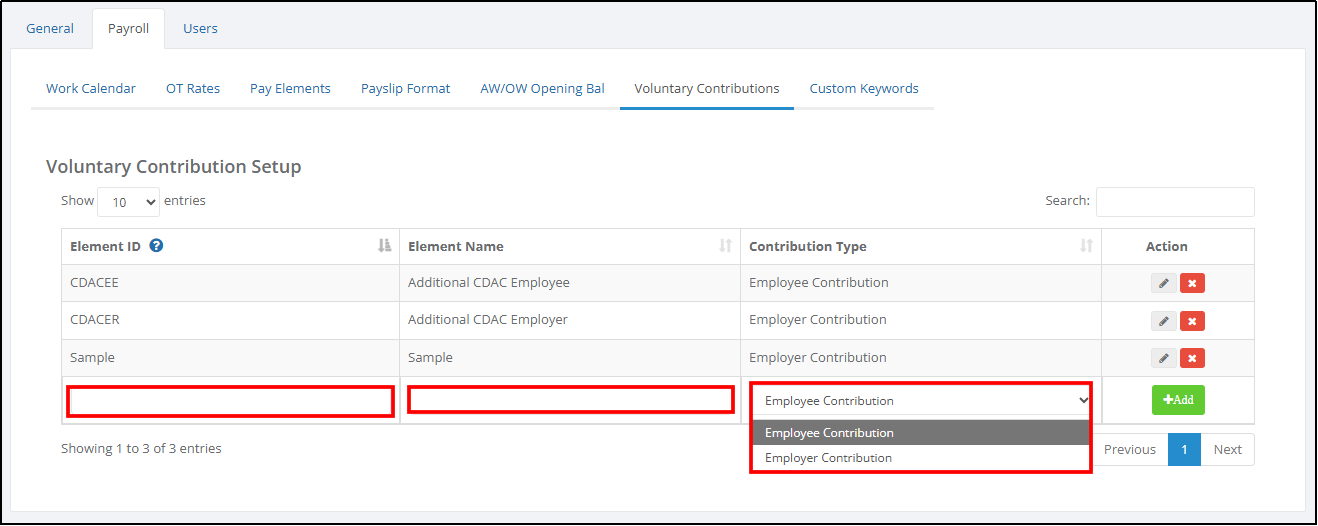Choose Employer Contribution in dropdown list

pyautogui.click(x=921, y=458)
